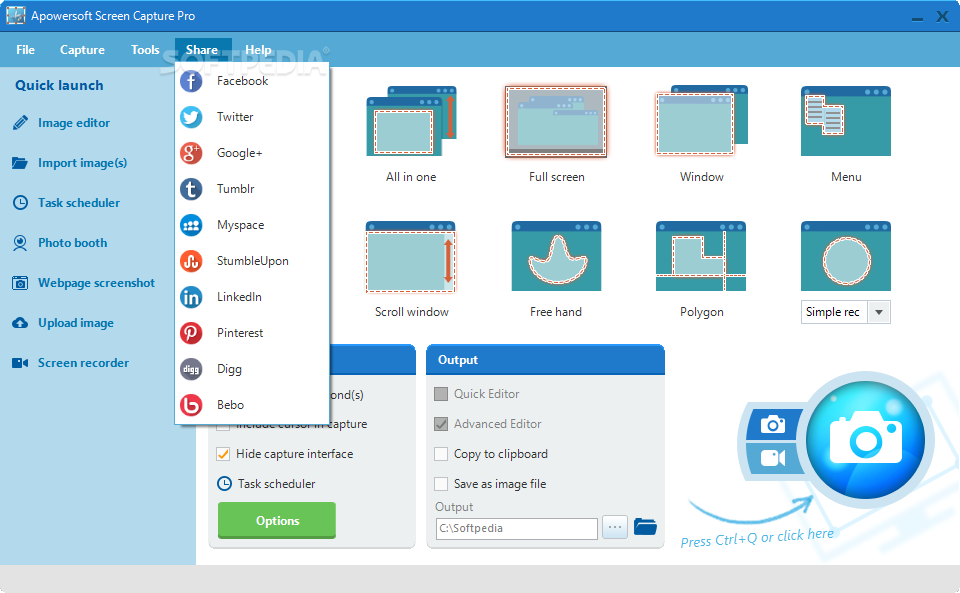Click Press Ctrl+Q or click here text
This screenshot has width=960, height=593.
(x=757, y=537)
